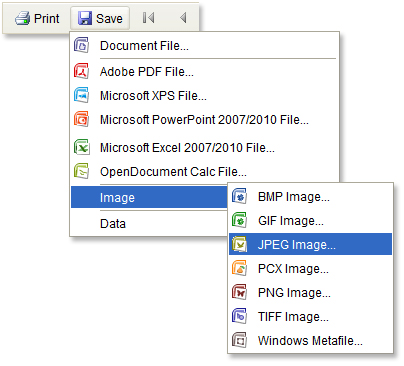Go to first page using toolbar arrow
This screenshot has width=404, height=366.
coord(148,18)
